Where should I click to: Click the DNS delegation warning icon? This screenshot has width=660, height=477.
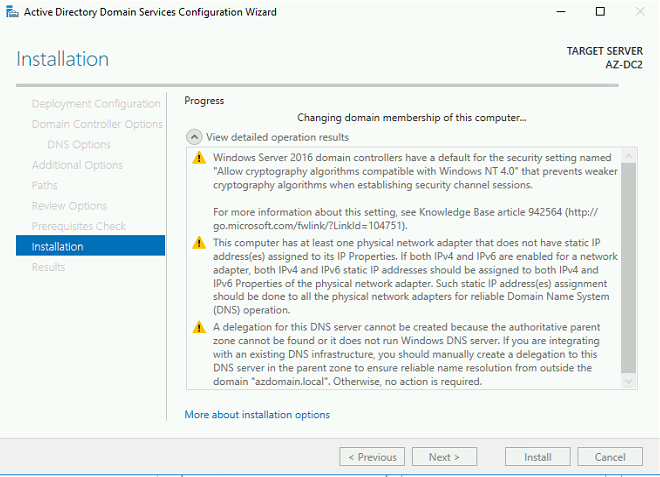(199, 327)
